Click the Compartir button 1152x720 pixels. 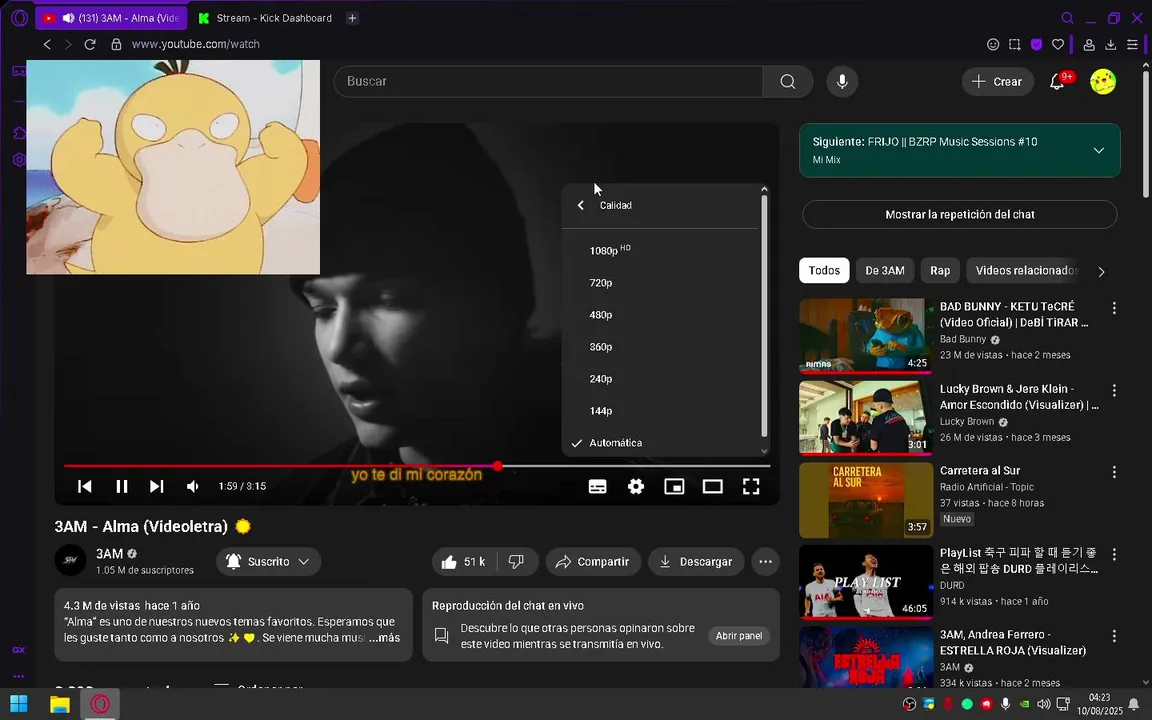(593, 561)
